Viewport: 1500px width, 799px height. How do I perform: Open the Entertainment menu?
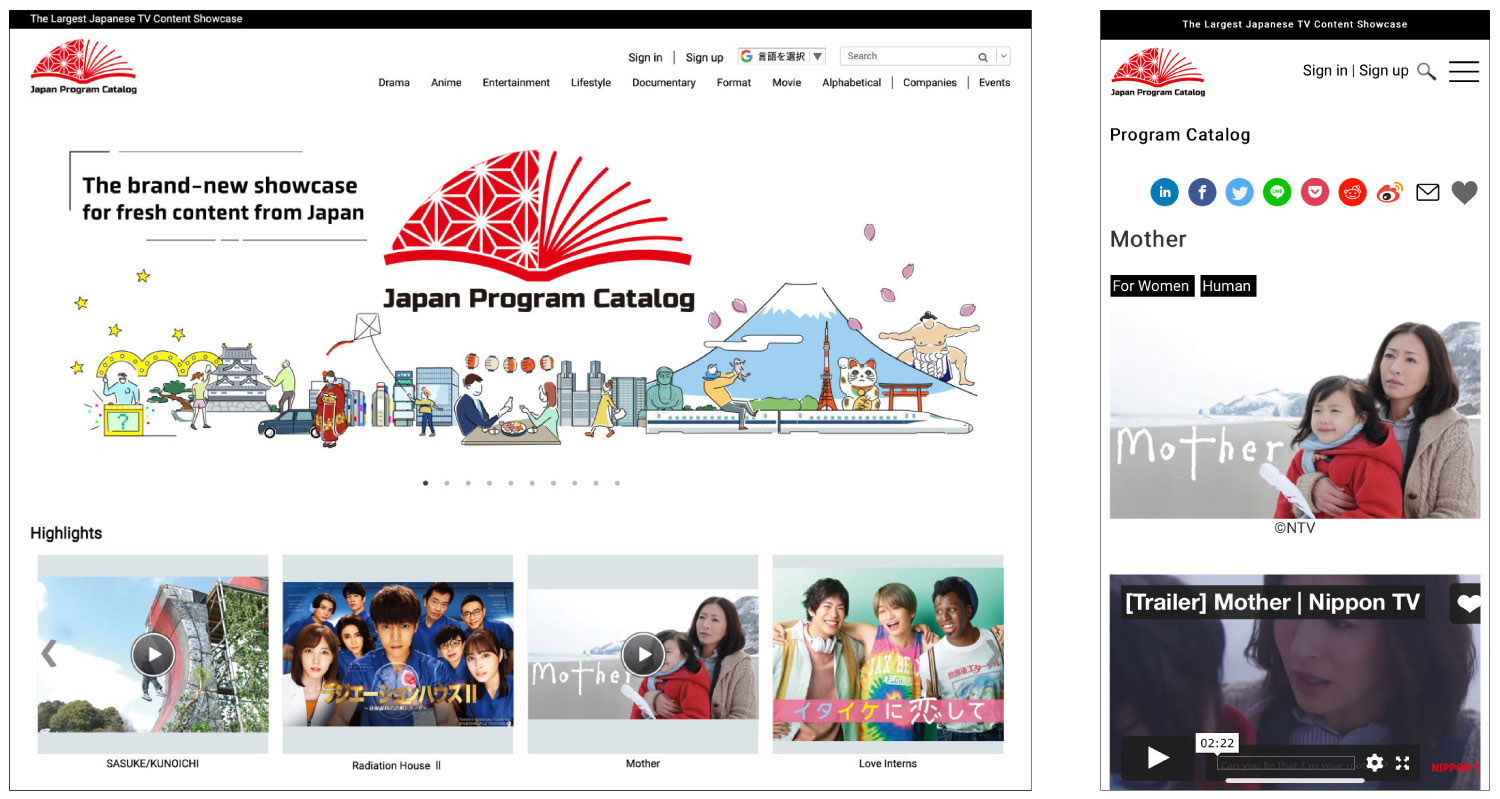tap(516, 83)
